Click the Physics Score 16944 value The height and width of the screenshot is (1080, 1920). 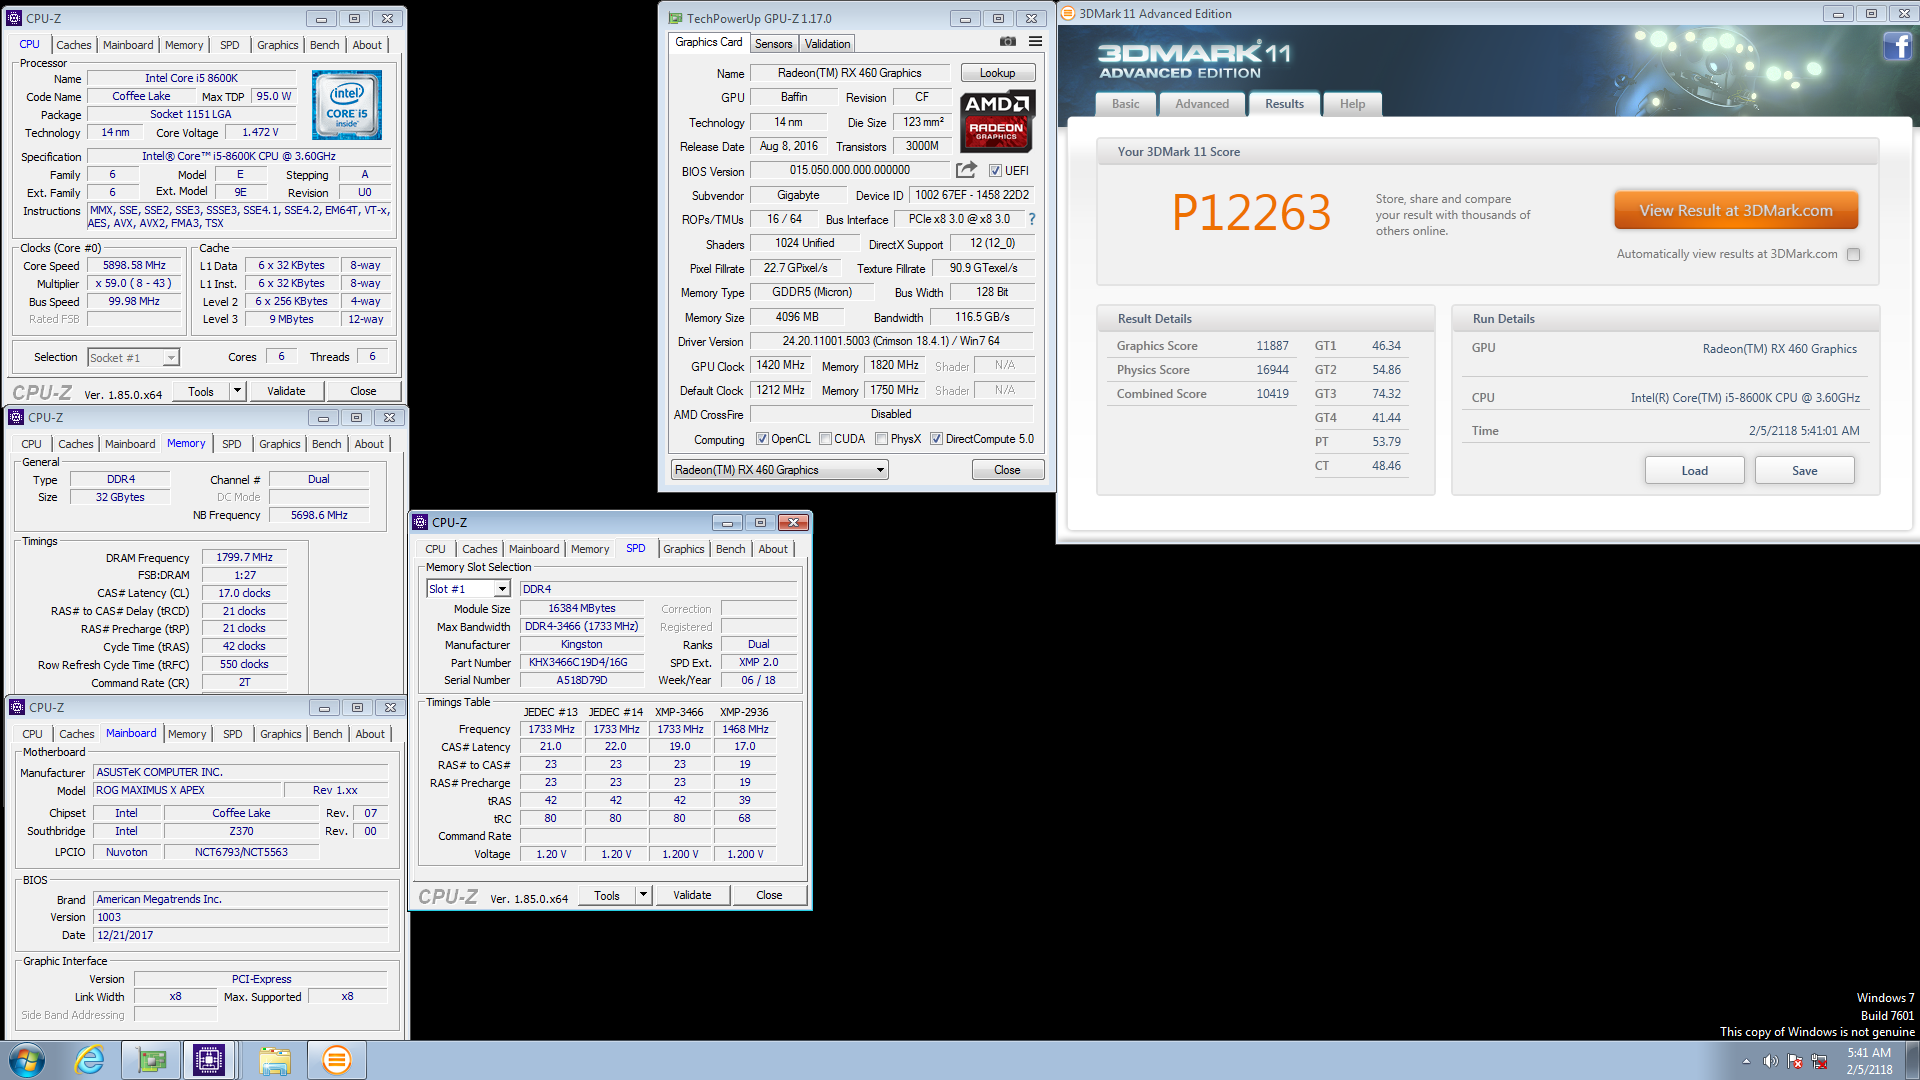(x=1272, y=370)
